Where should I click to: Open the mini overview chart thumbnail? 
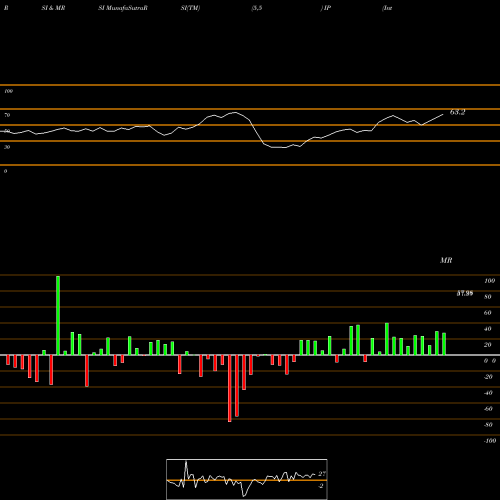(x=247, y=479)
